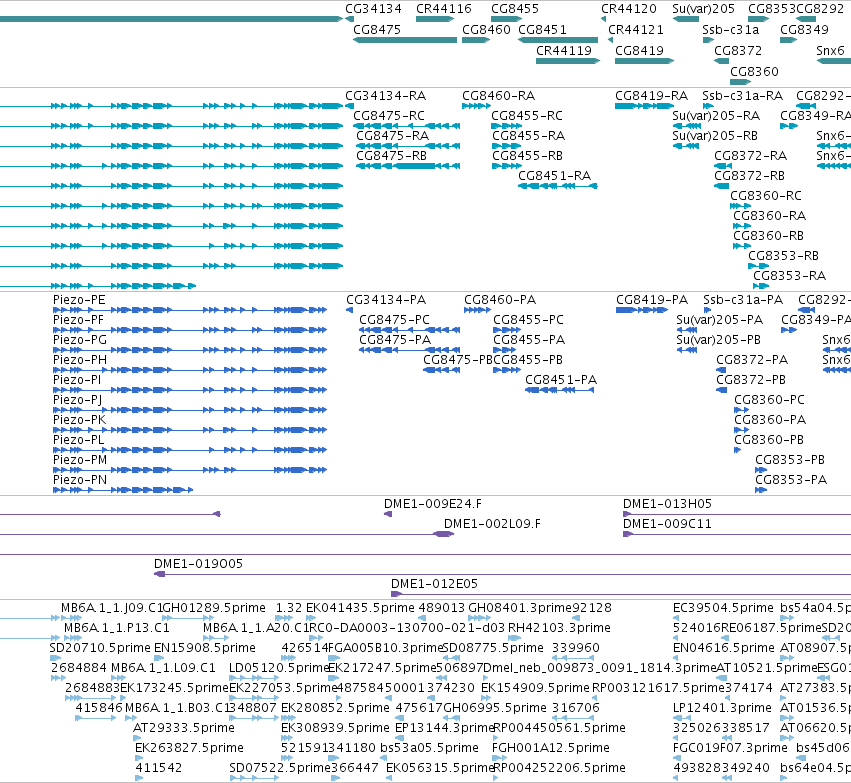This screenshot has height=783, width=851.
Task: Select protein Piezo-PG
Action: (80, 340)
